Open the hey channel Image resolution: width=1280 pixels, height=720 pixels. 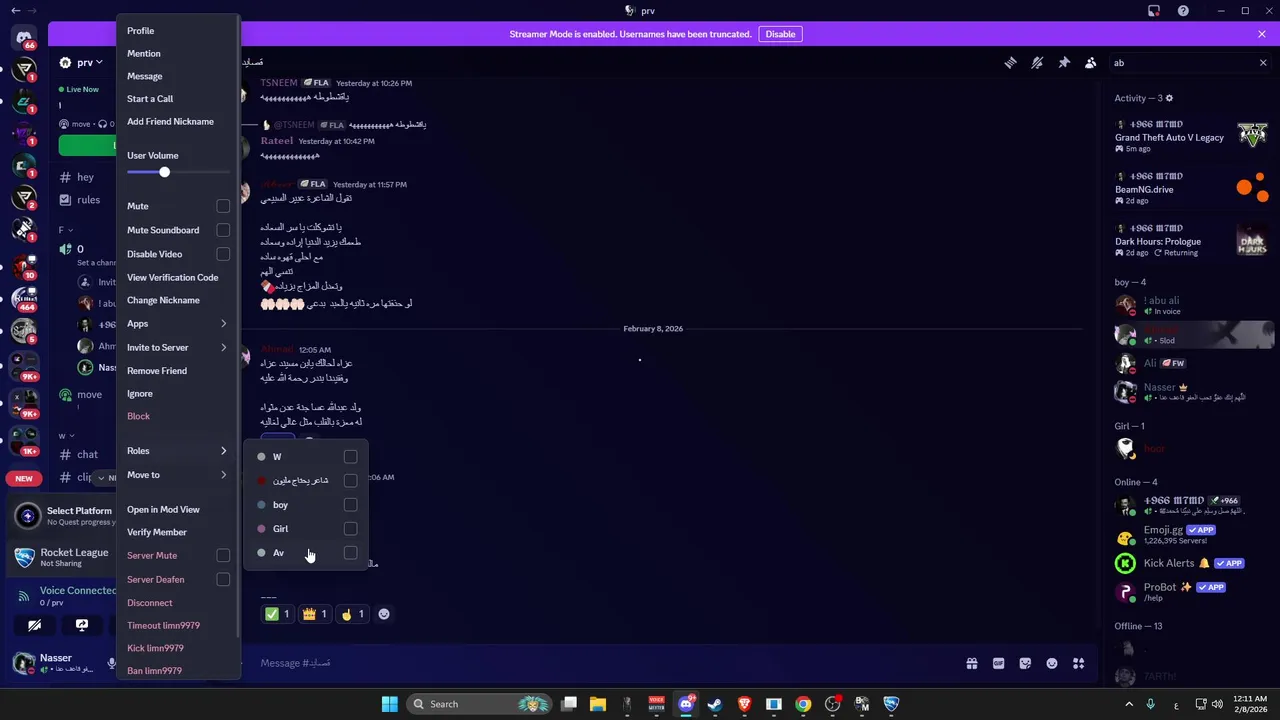tap(85, 177)
